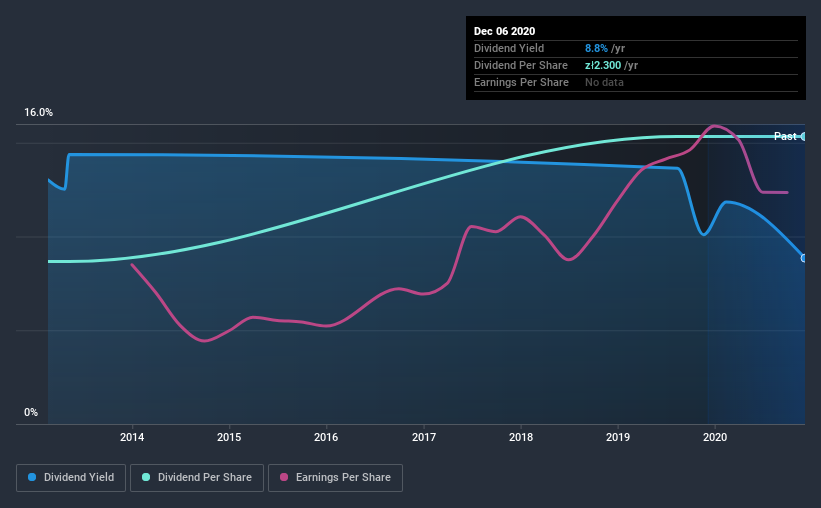Image resolution: width=821 pixels, height=508 pixels.
Task: Click the 2020 x-axis label
Action: pos(715,437)
